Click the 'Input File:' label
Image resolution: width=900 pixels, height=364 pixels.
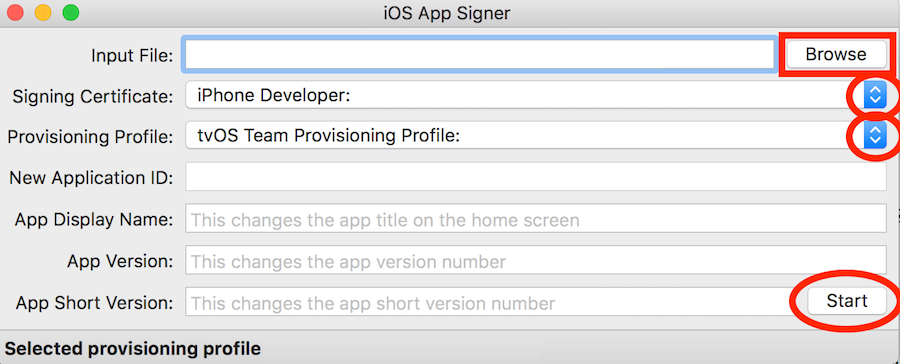(132, 55)
